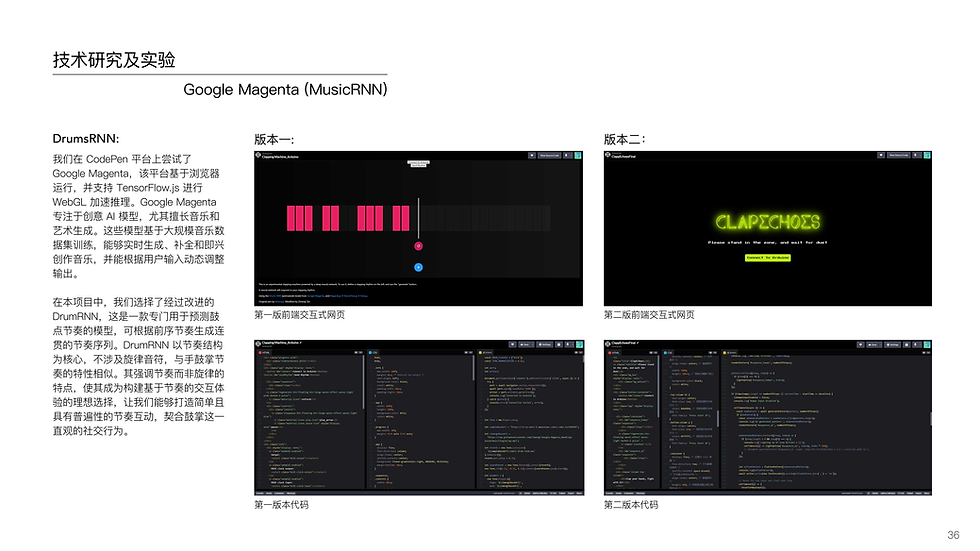Click heart icon in second version code editor

(x=861, y=344)
